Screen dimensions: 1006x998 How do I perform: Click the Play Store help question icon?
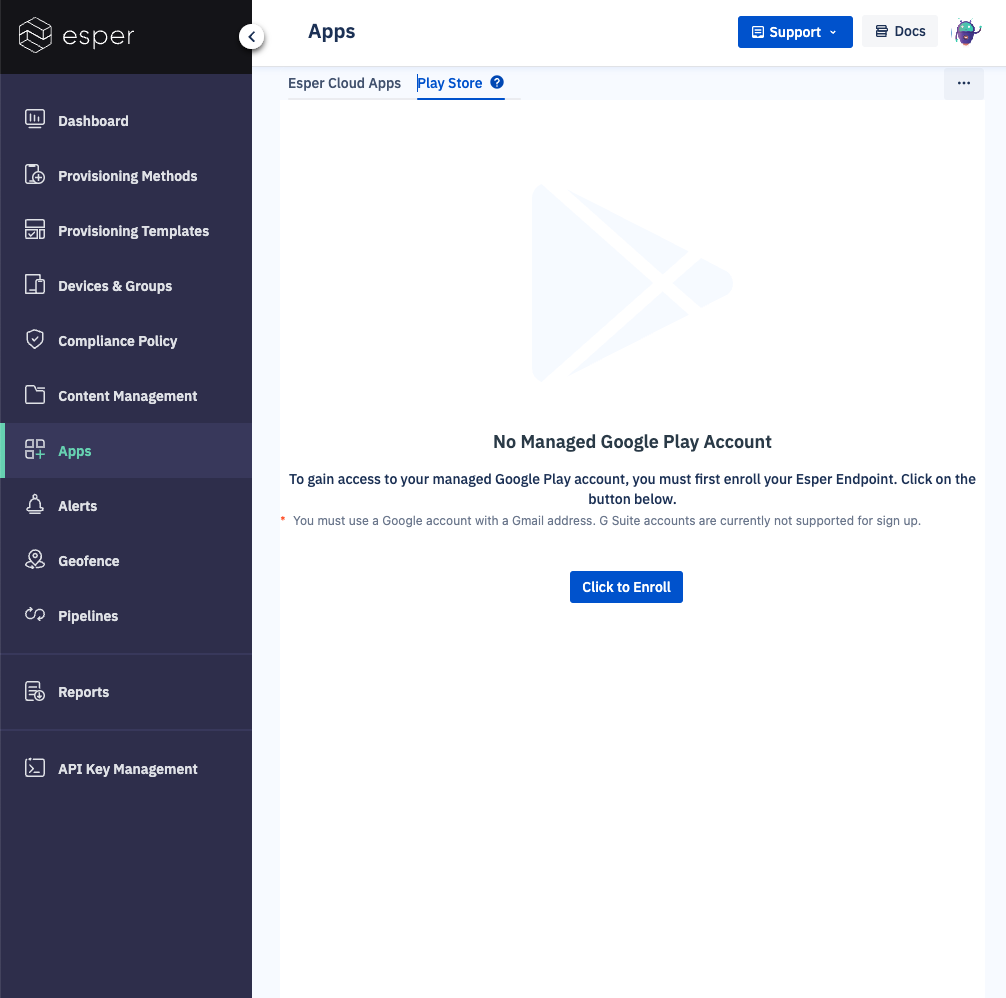click(497, 82)
